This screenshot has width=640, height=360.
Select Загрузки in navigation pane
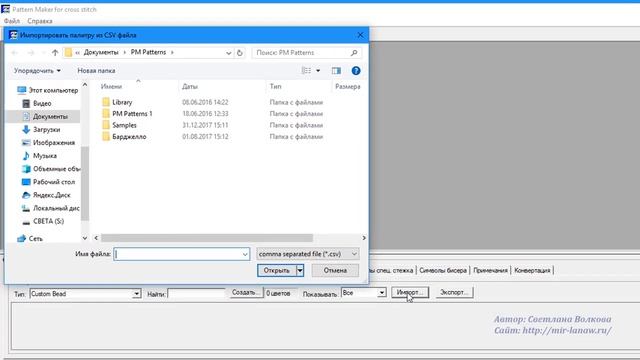41,129
